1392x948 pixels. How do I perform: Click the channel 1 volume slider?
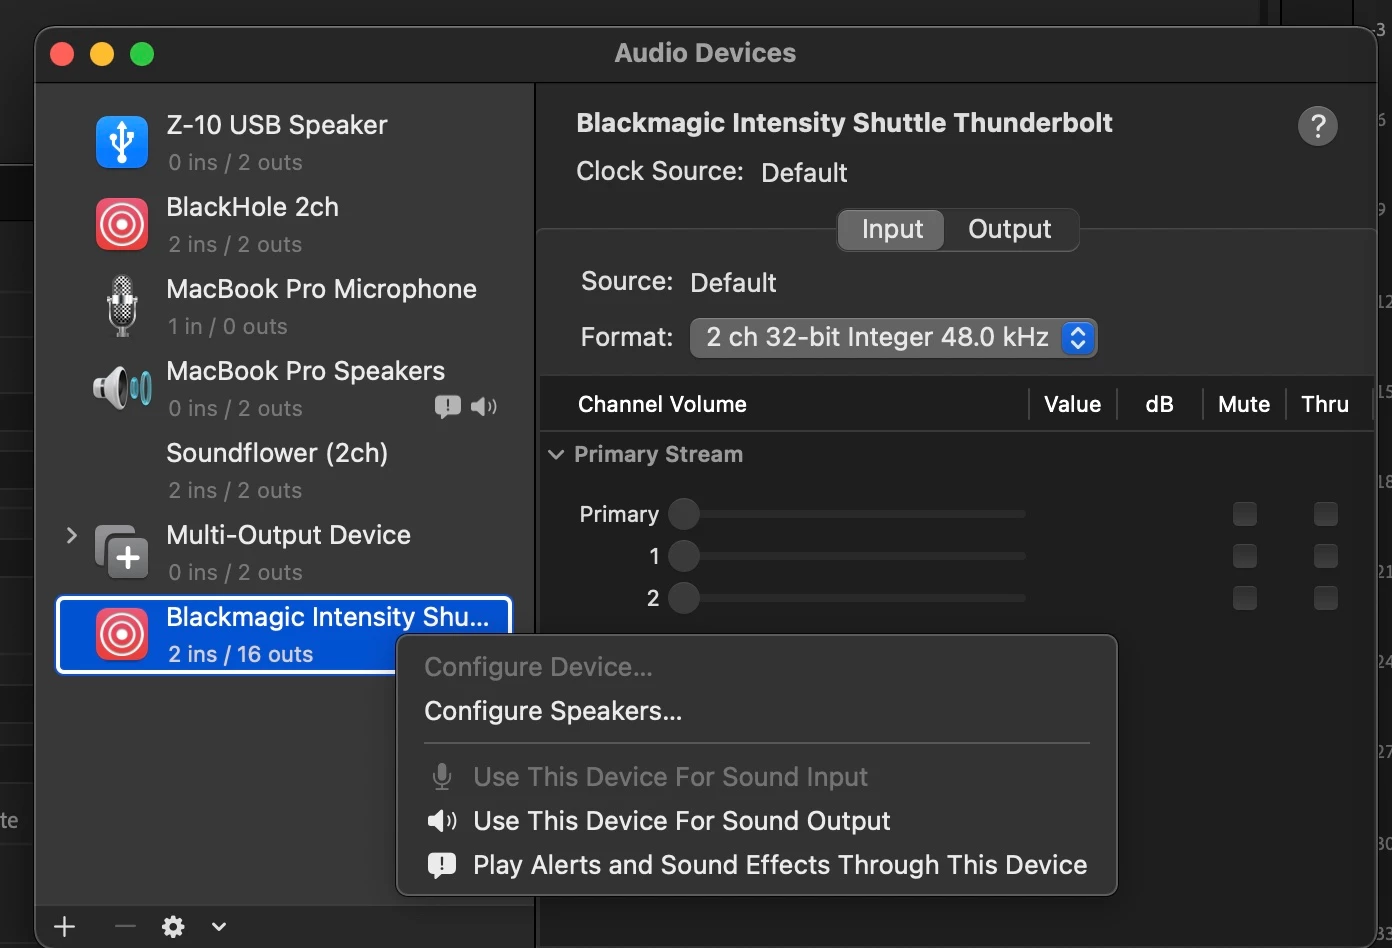(x=847, y=556)
